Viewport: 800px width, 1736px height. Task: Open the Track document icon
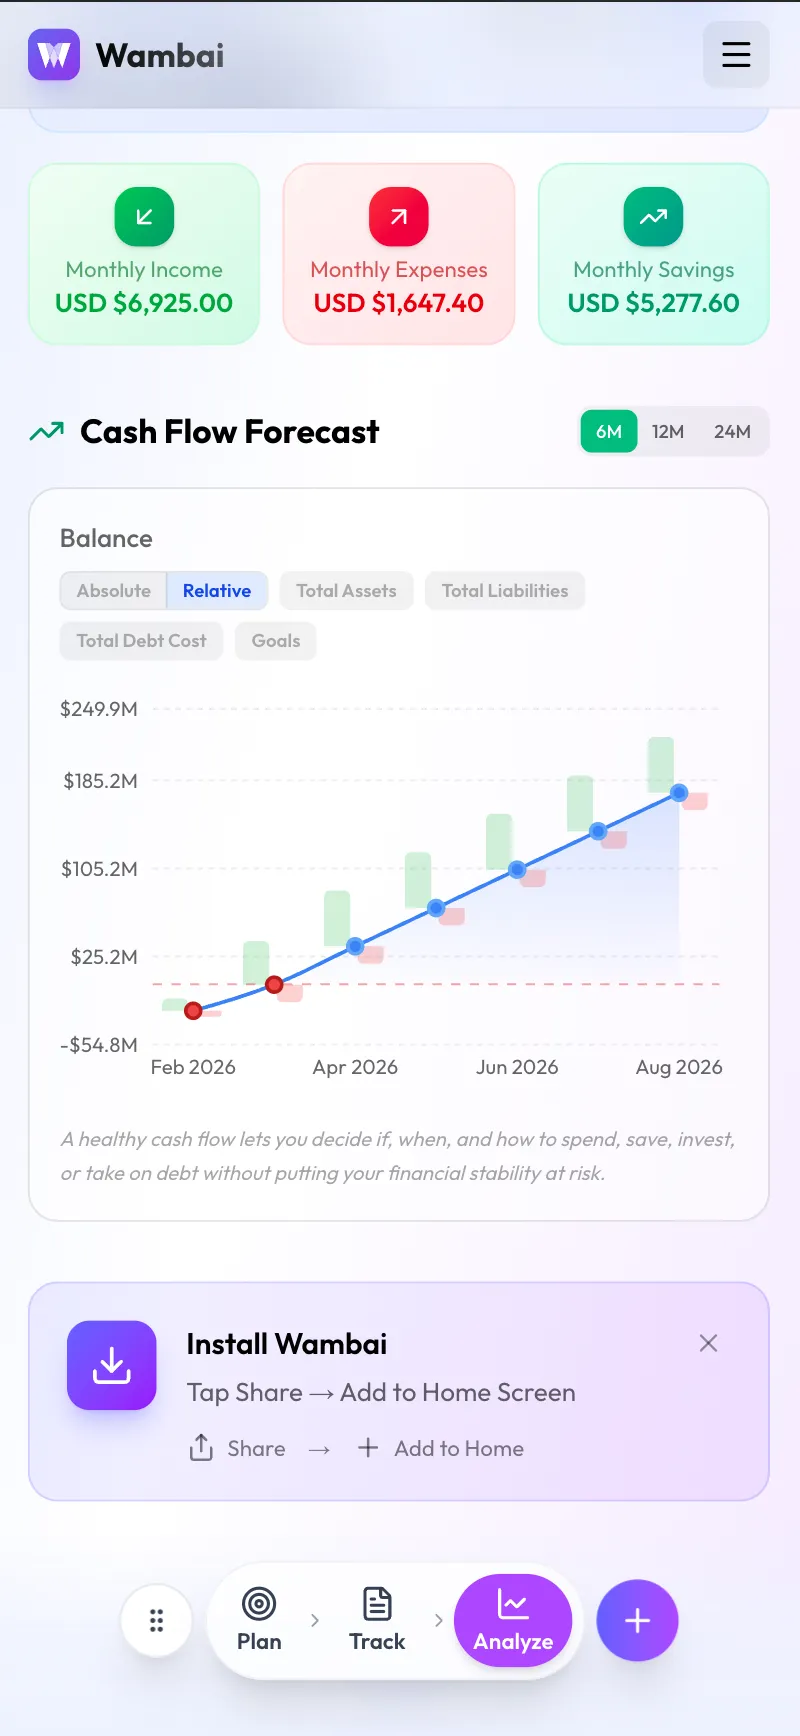[377, 1603]
